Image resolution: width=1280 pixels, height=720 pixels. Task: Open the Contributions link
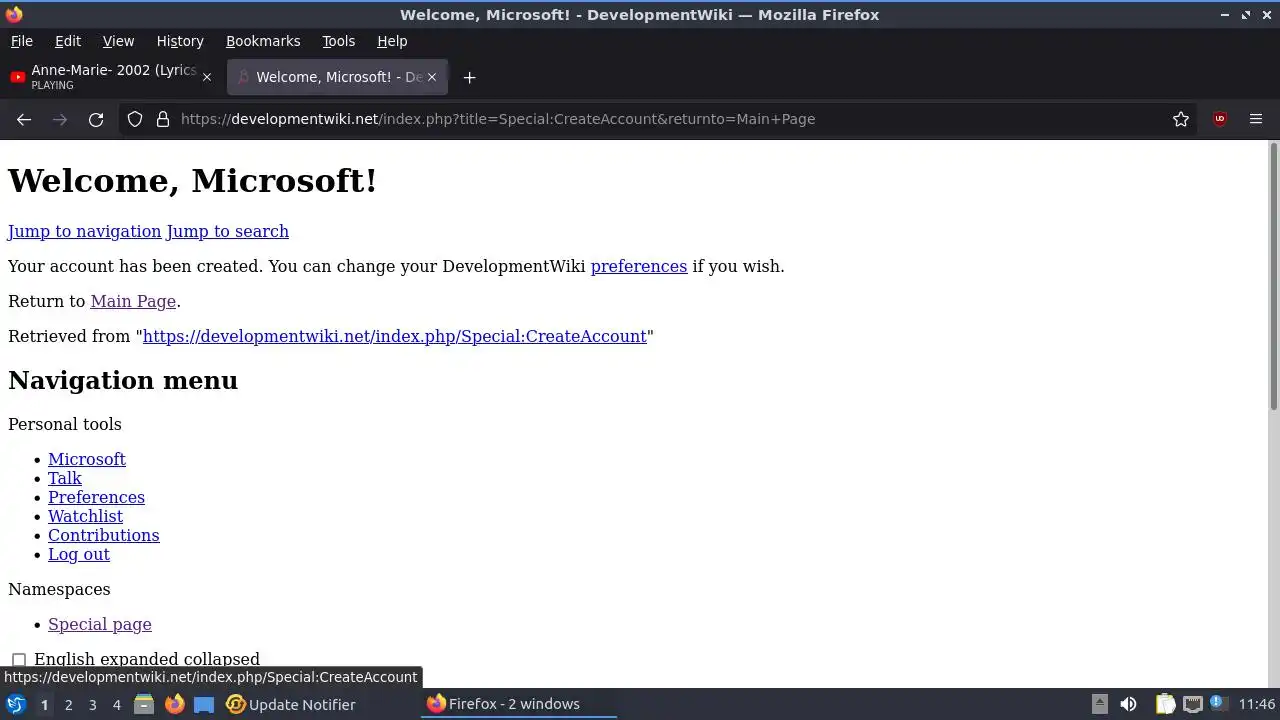(x=104, y=535)
